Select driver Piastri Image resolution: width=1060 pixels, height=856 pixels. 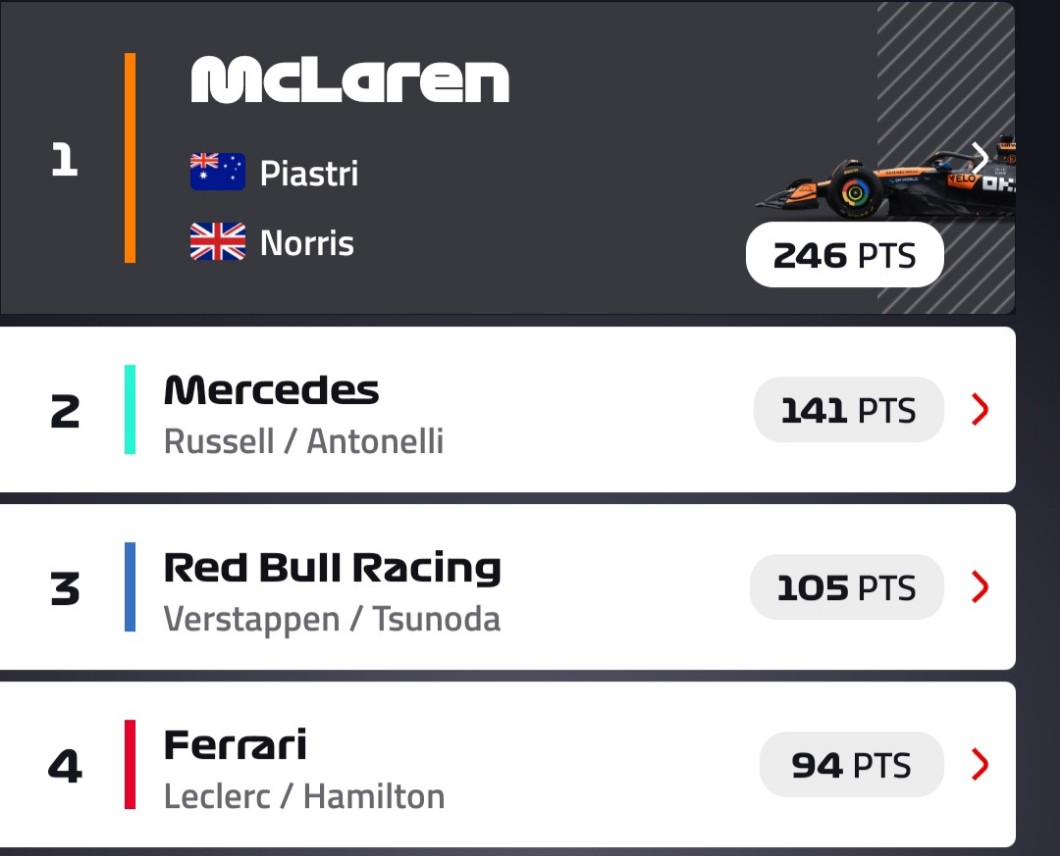click(308, 173)
